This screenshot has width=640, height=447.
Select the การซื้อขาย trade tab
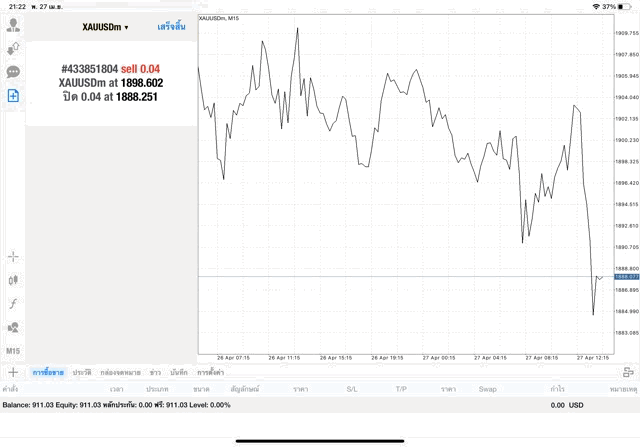coord(48,372)
